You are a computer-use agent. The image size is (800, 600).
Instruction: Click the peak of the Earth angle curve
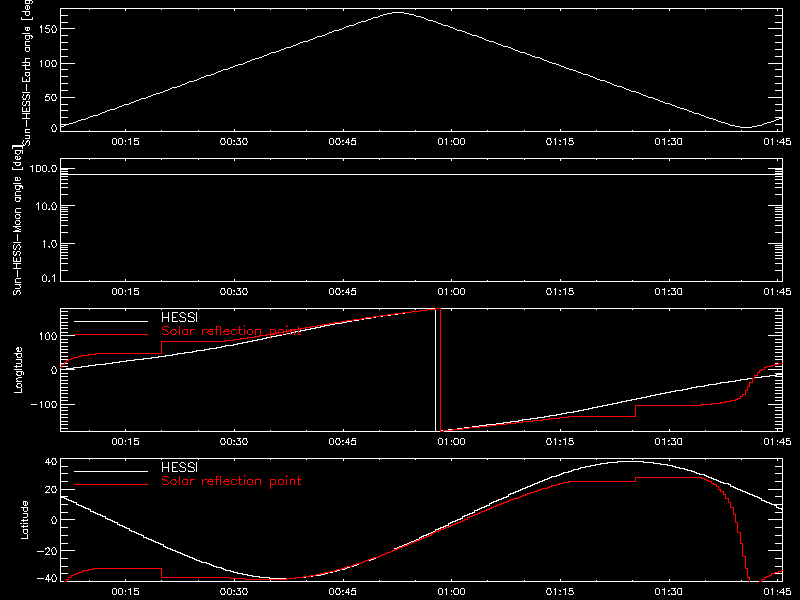coord(397,13)
